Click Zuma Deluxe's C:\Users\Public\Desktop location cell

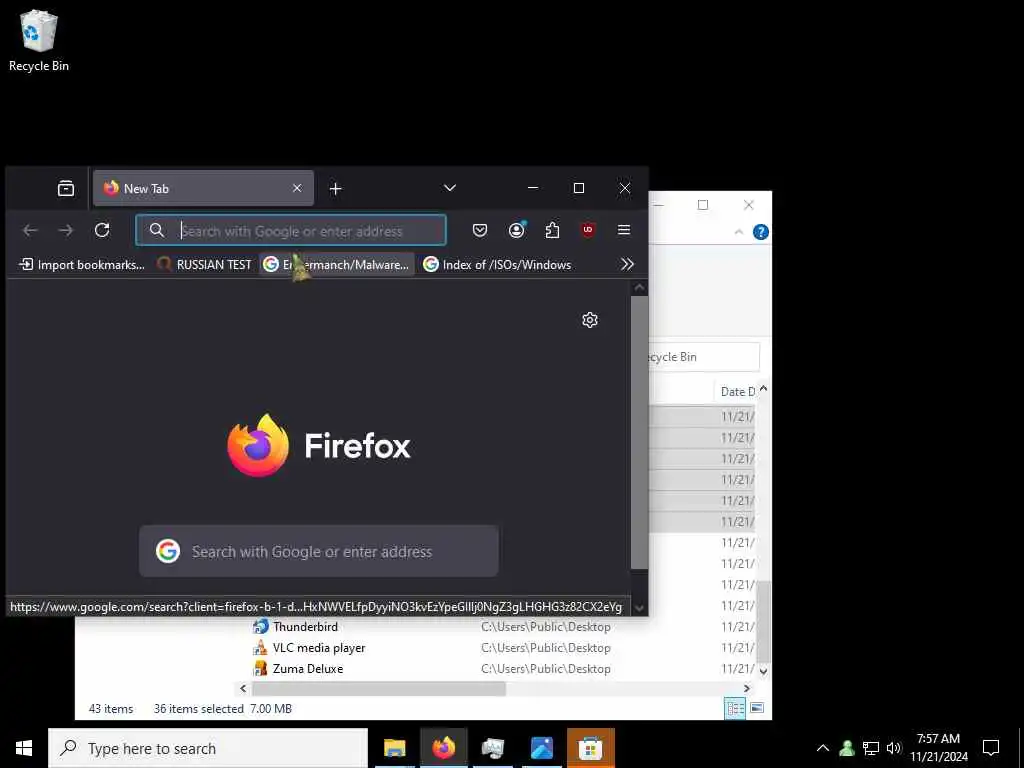546,669
